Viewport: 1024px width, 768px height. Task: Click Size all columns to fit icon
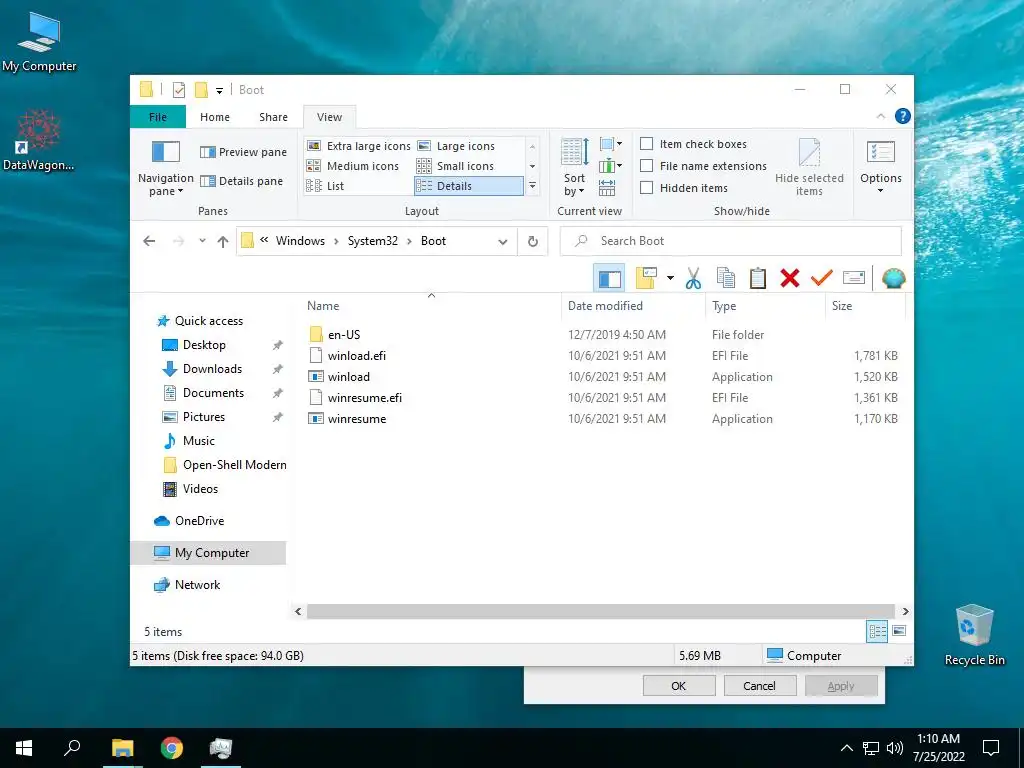(607, 188)
